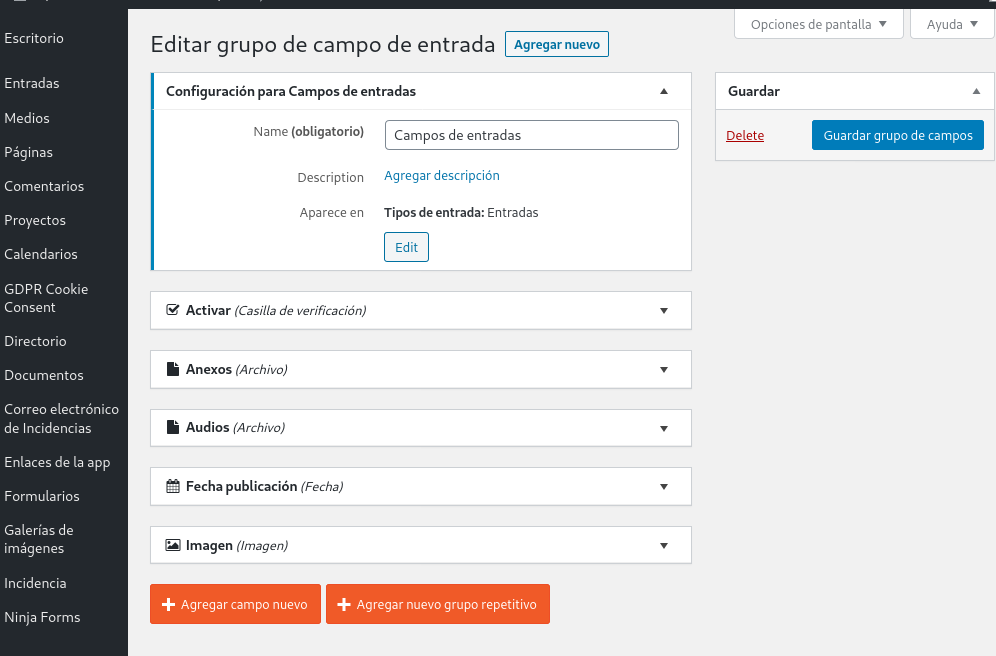Click the file icon beside Audios field

click(172, 427)
